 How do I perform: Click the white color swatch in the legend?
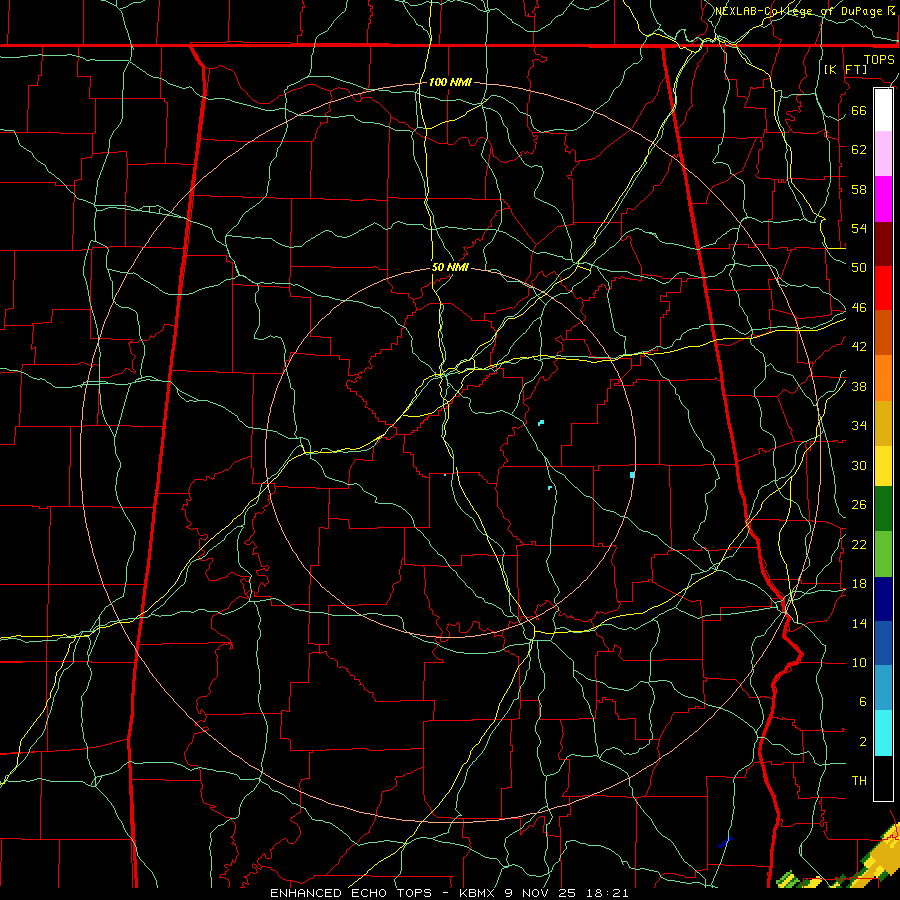coord(883,110)
